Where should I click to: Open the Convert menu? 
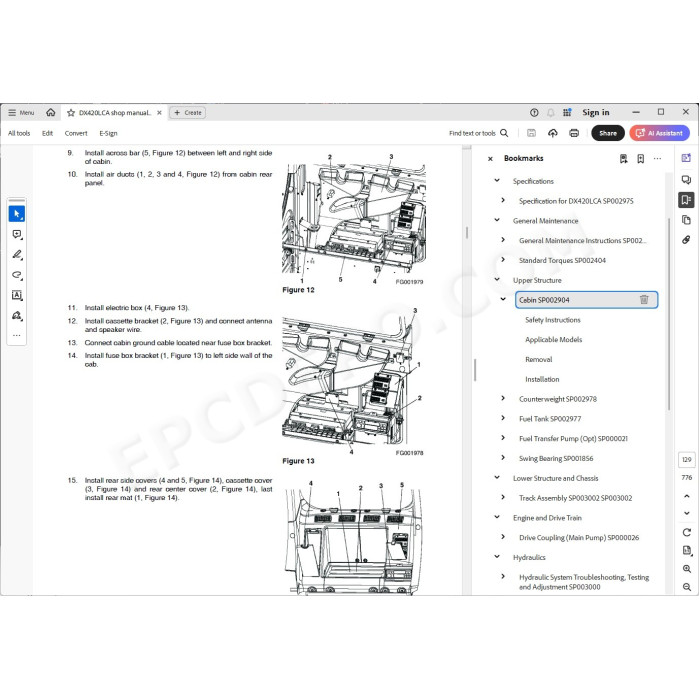pyautogui.click(x=76, y=133)
